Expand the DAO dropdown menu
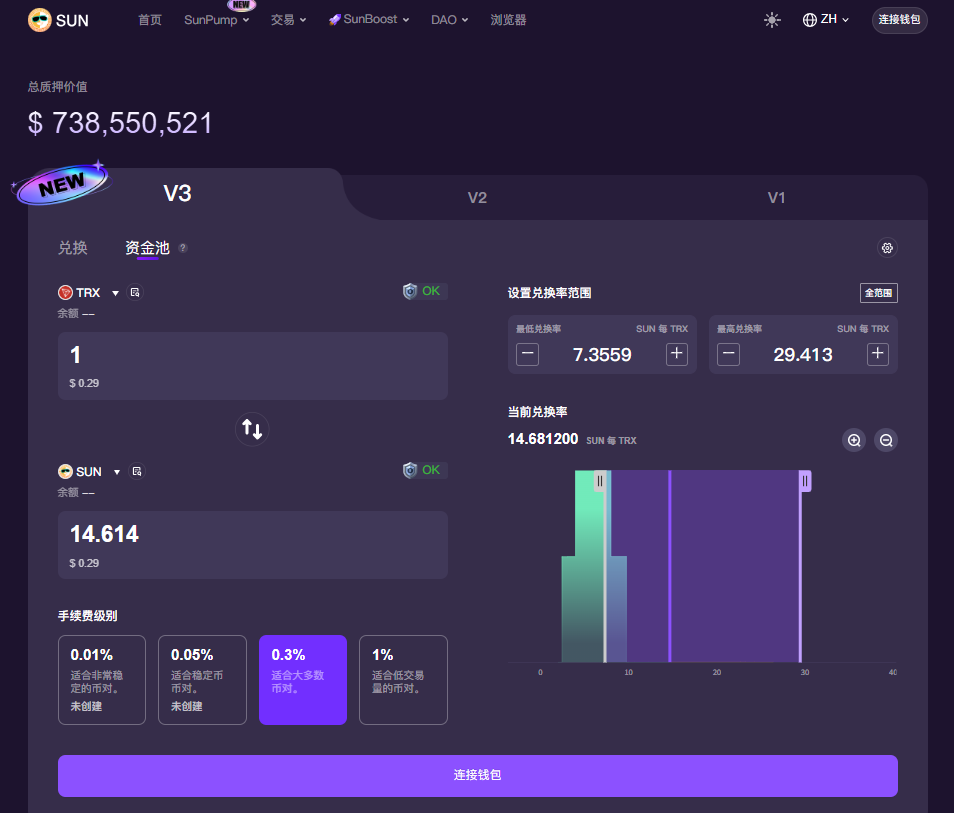Viewport: 954px width, 813px height. [x=450, y=20]
